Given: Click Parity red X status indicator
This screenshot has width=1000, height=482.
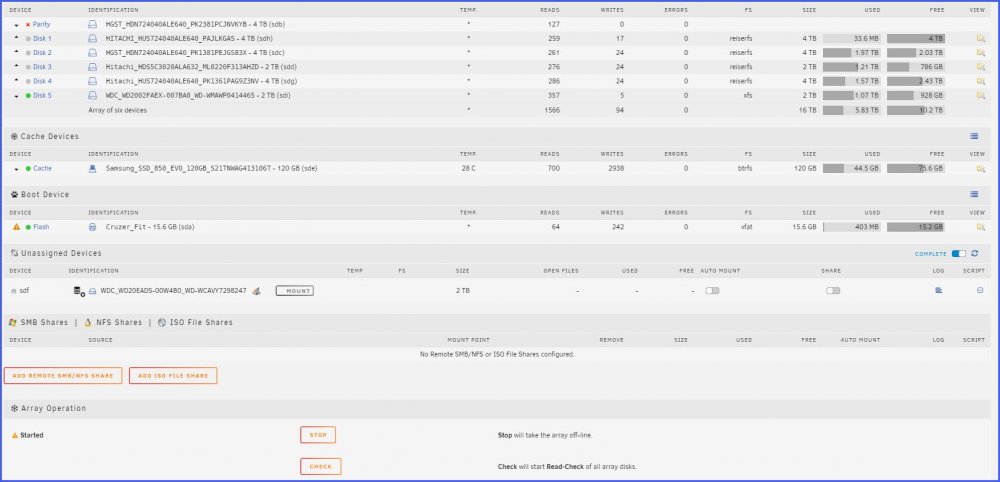Looking at the screenshot, I should click(x=28, y=24).
